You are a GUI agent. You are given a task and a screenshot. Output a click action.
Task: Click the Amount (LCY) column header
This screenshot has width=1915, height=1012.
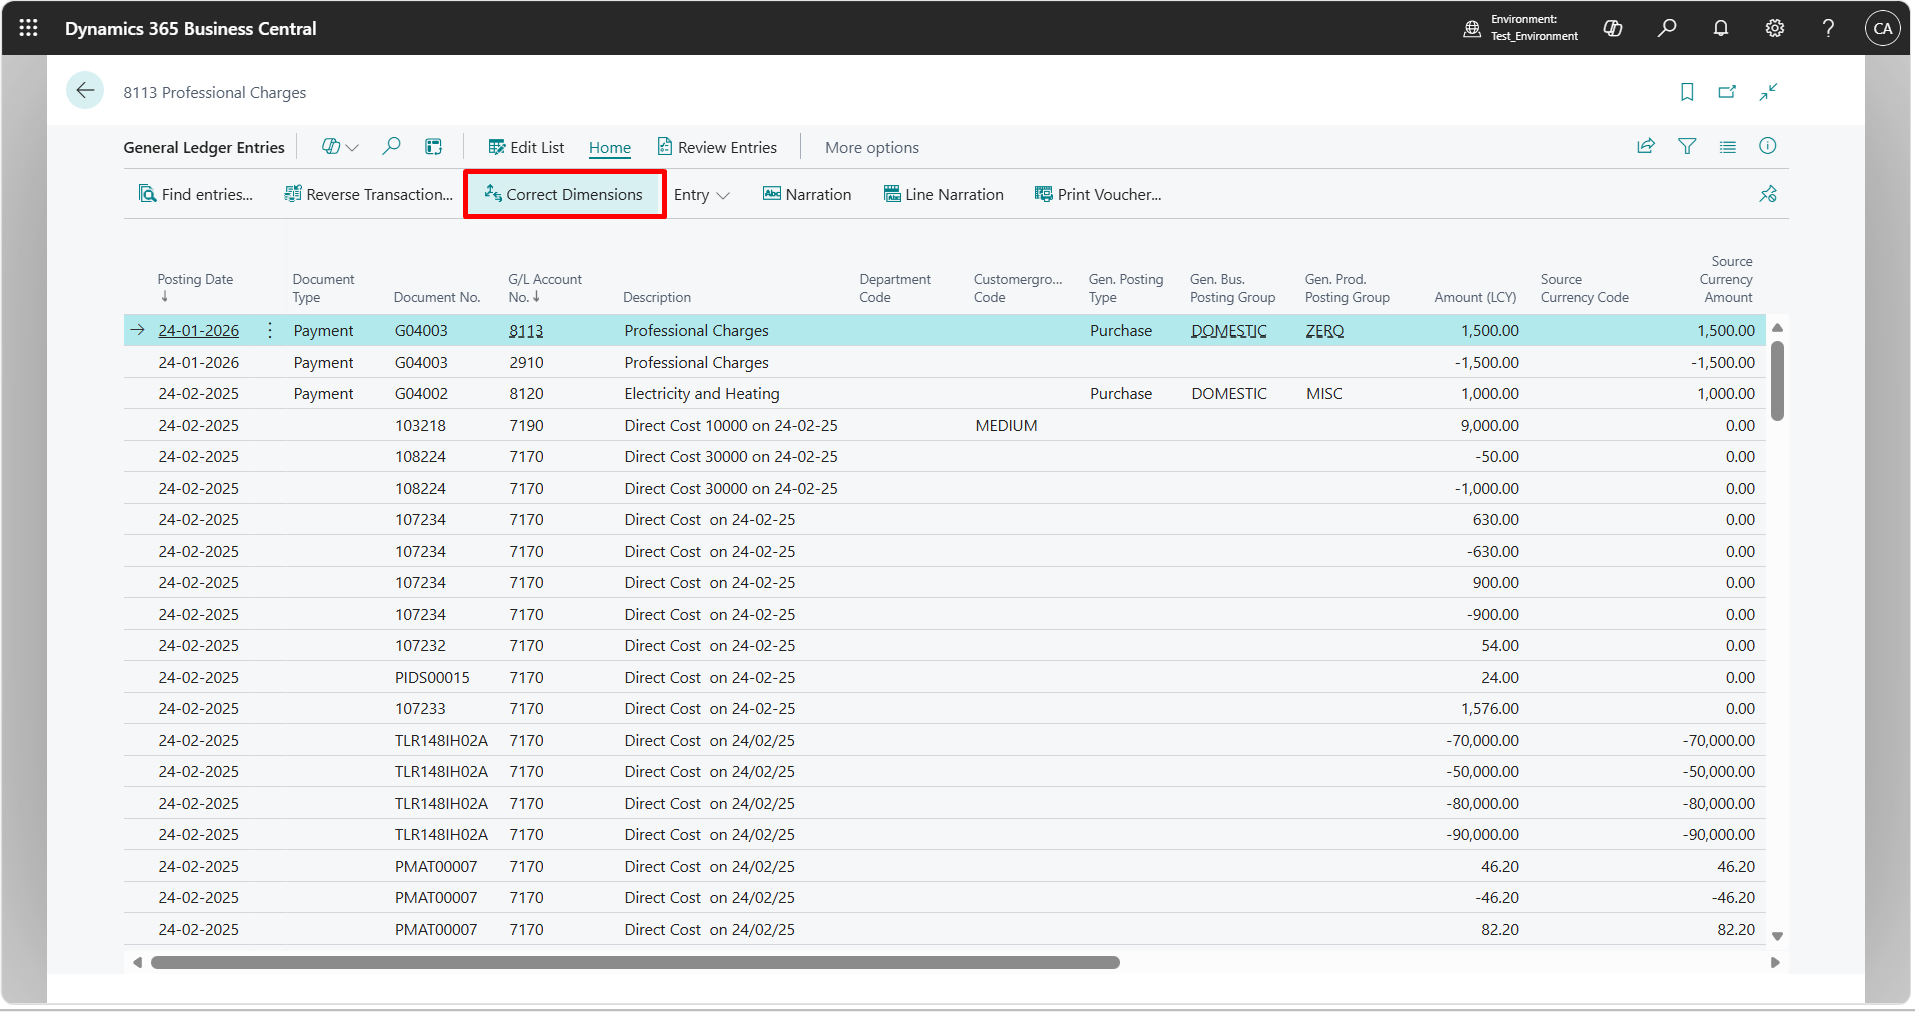[x=1475, y=297]
